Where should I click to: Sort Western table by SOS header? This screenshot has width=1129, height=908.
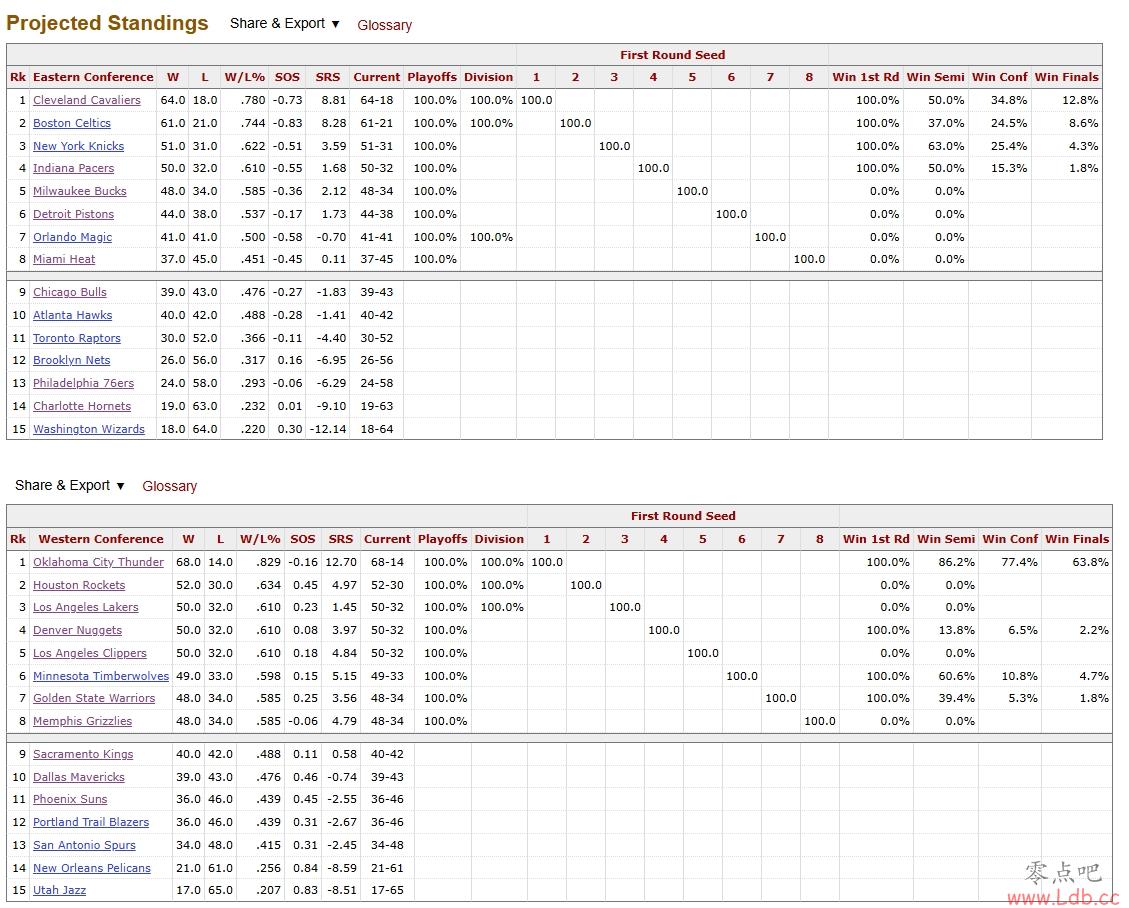[302, 539]
